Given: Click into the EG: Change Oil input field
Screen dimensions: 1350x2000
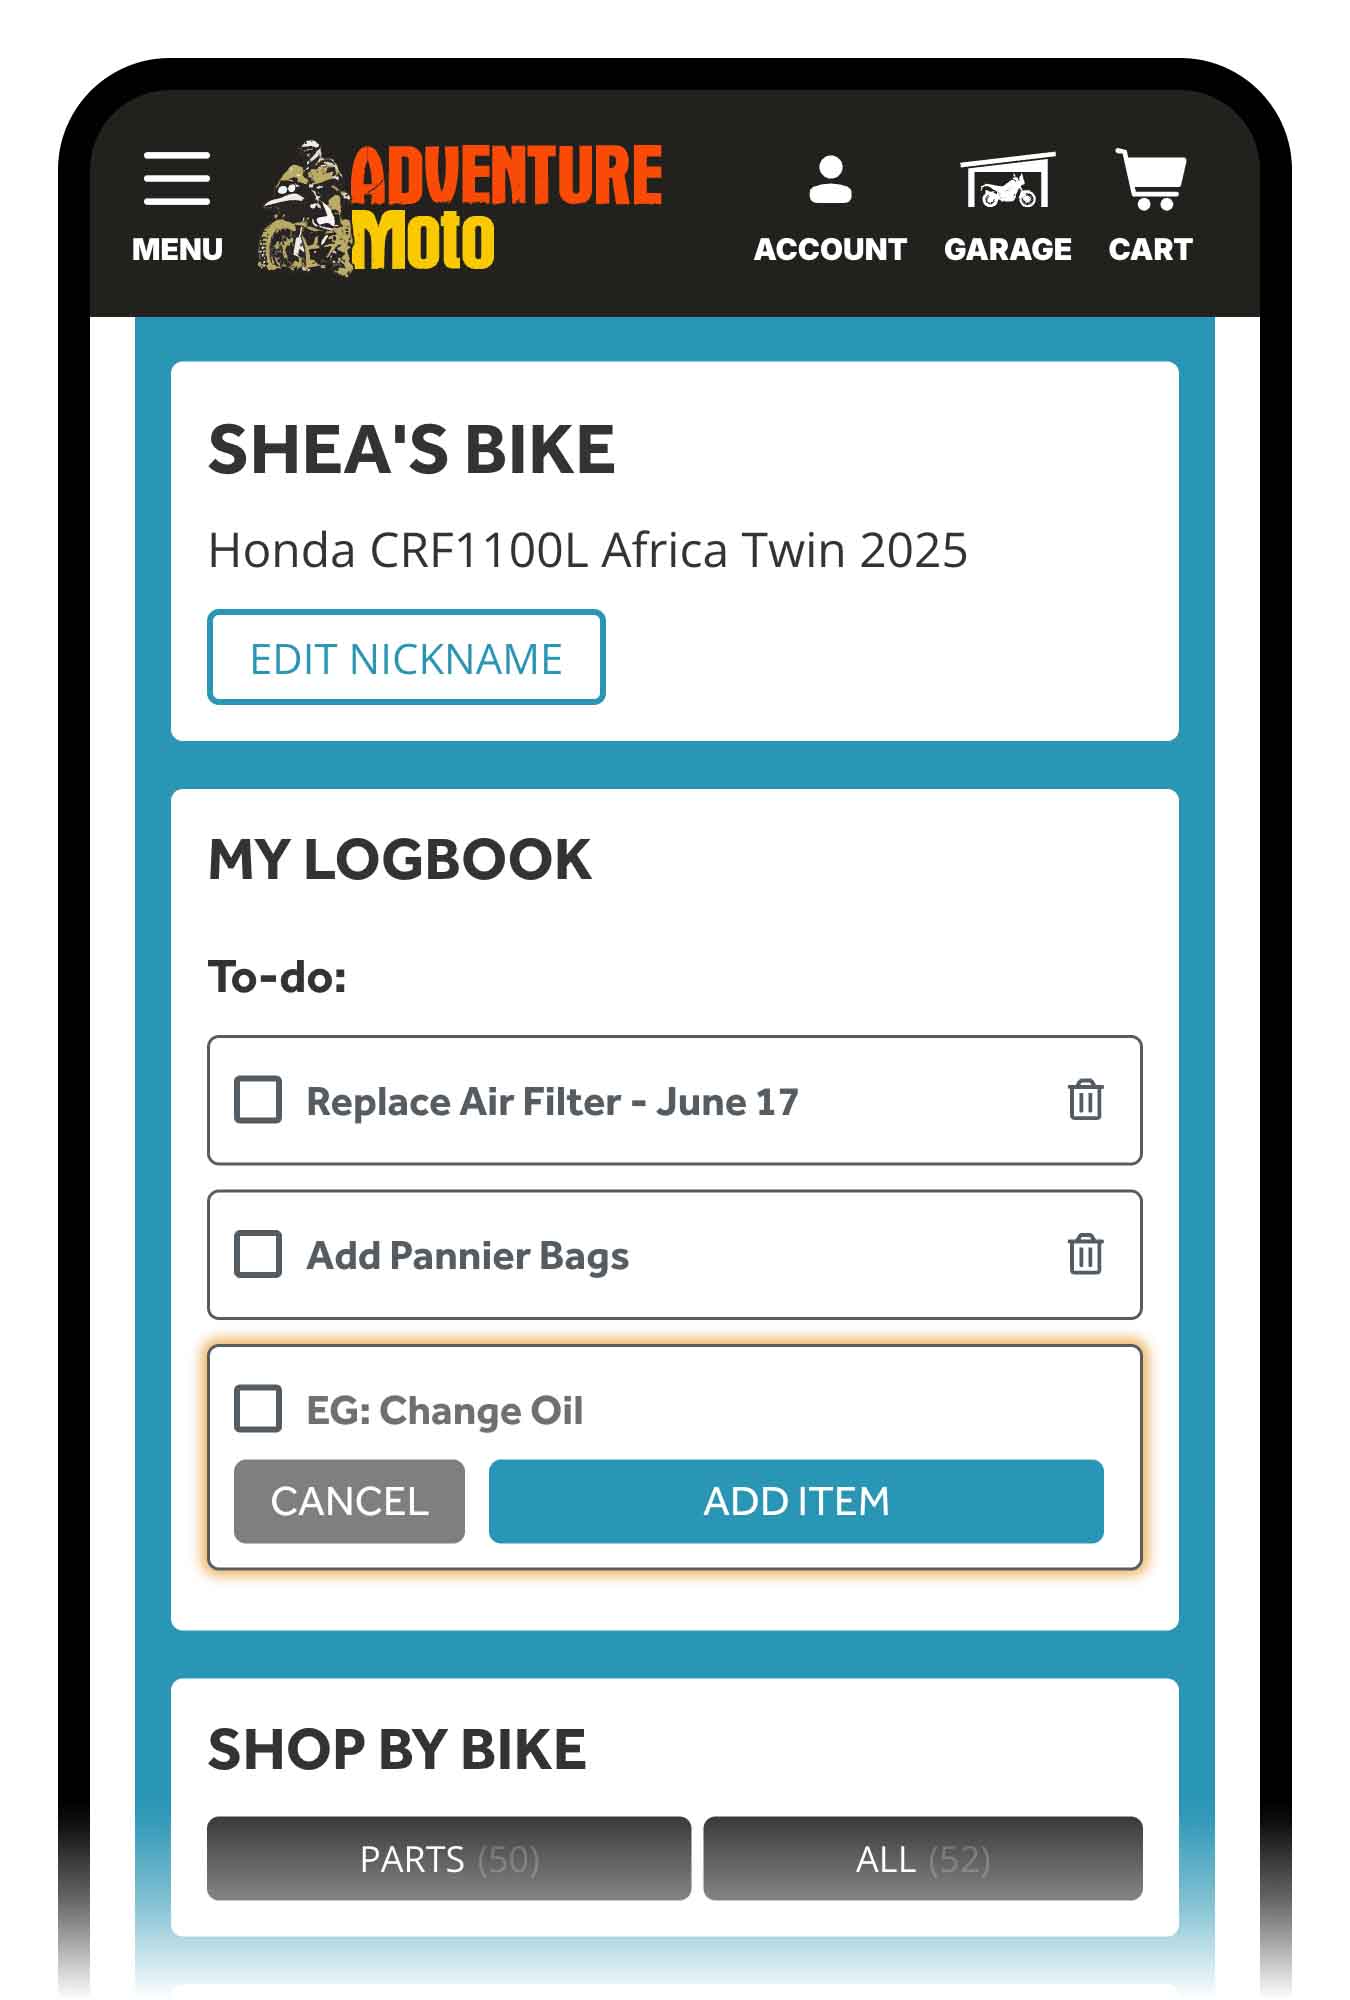Looking at the screenshot, I should [x=700, y=1410].
